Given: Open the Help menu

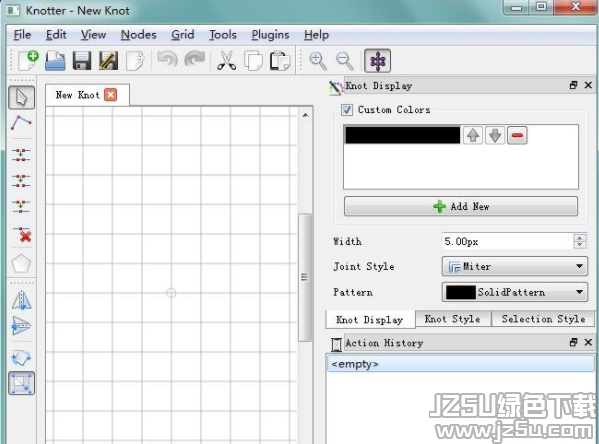Looking at the screenshot, I should (316, 35).
